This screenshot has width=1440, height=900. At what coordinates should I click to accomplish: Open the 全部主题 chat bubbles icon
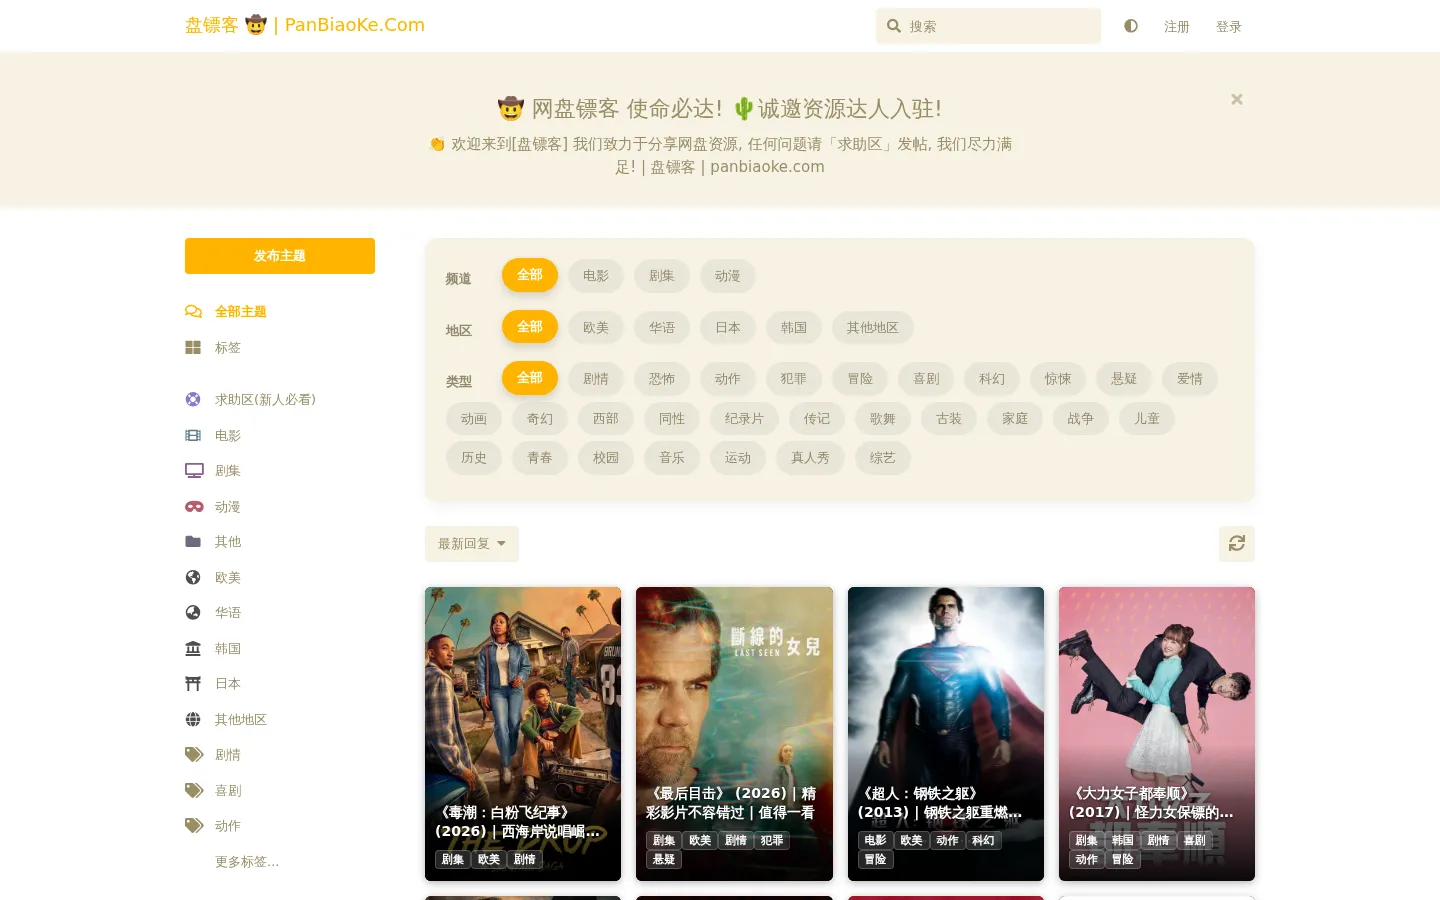(x=193, y=312)
